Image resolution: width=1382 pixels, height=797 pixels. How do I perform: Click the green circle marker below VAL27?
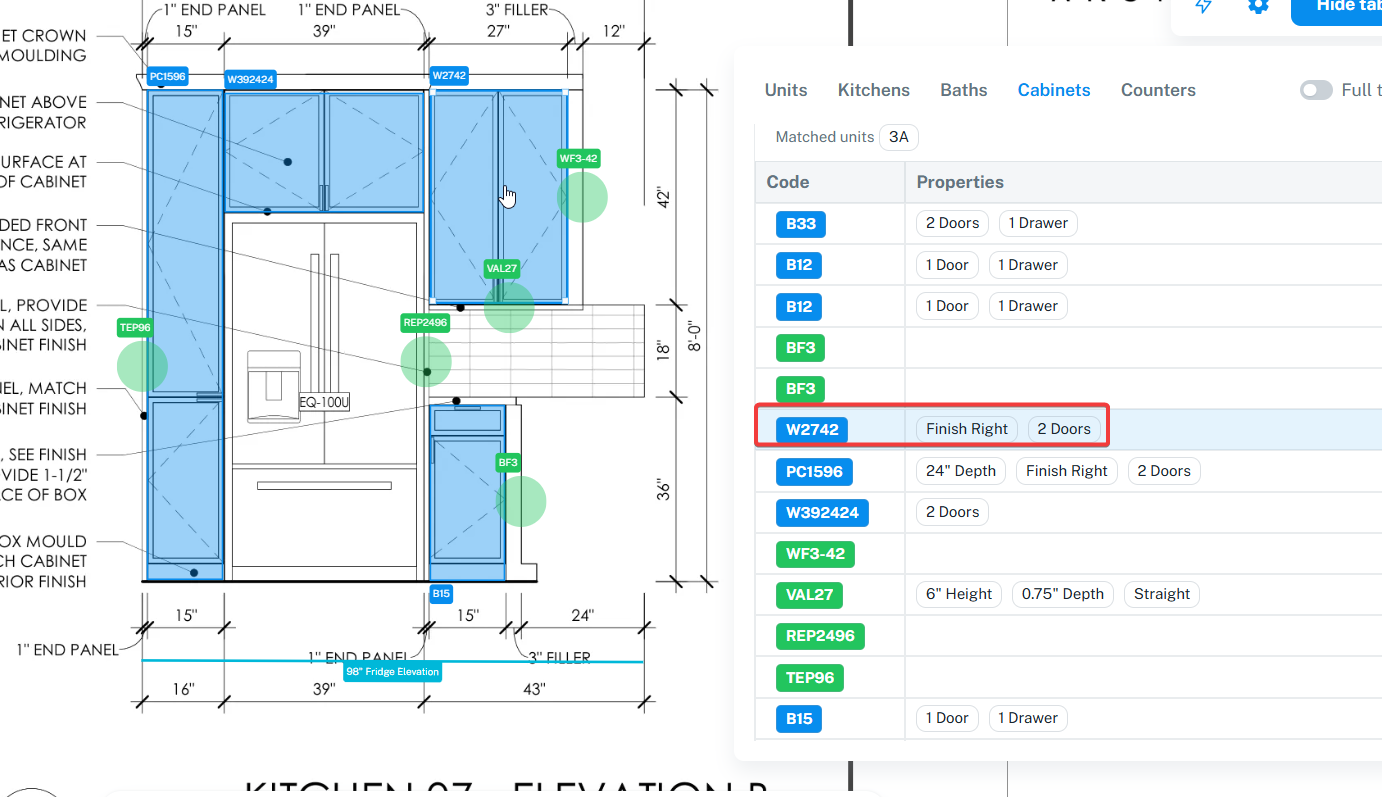click(509, 307)
